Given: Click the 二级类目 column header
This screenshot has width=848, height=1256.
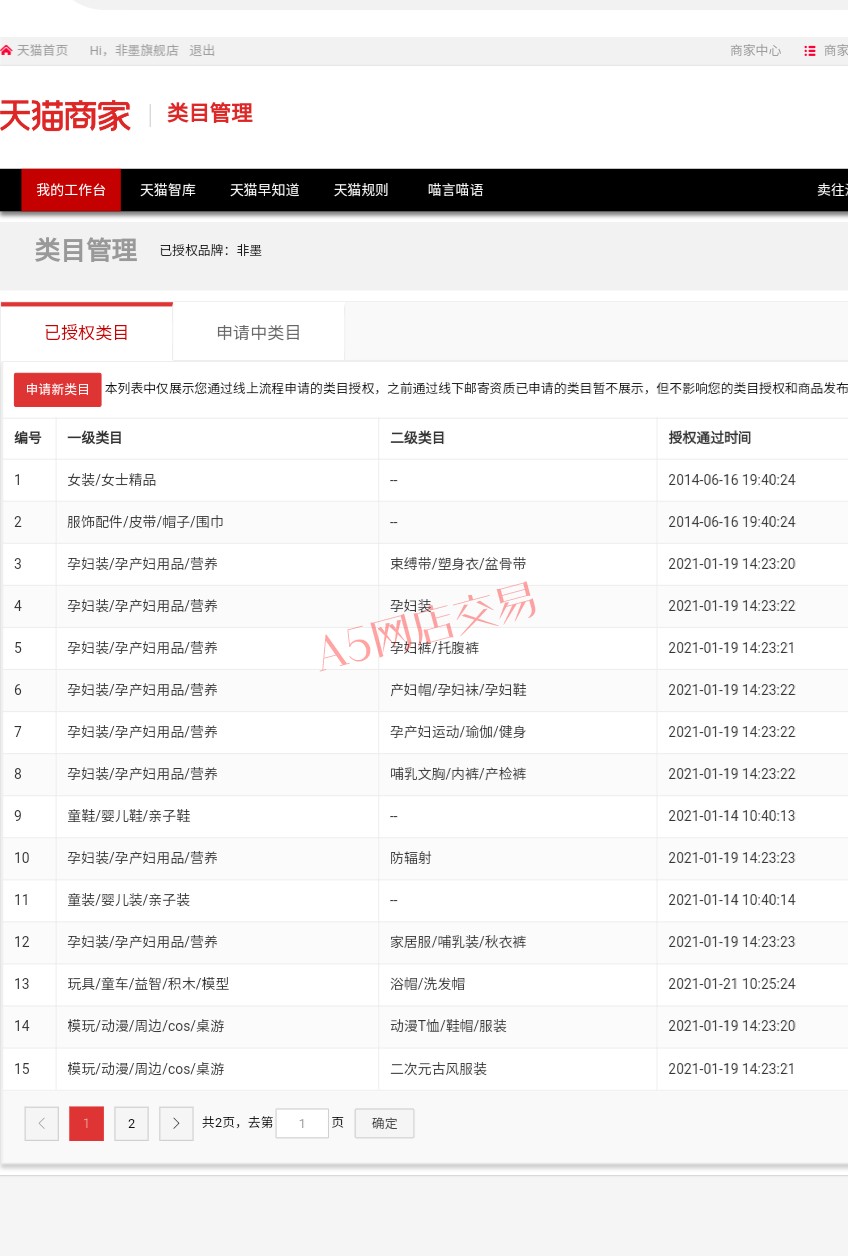Looking at the screenshot, I should [418, 438].
